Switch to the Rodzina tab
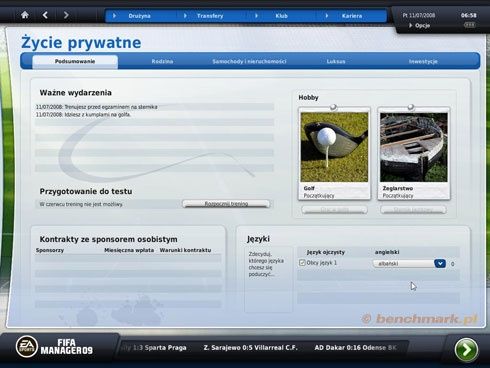This screenshot has height=368, width=490. [162, 62]
